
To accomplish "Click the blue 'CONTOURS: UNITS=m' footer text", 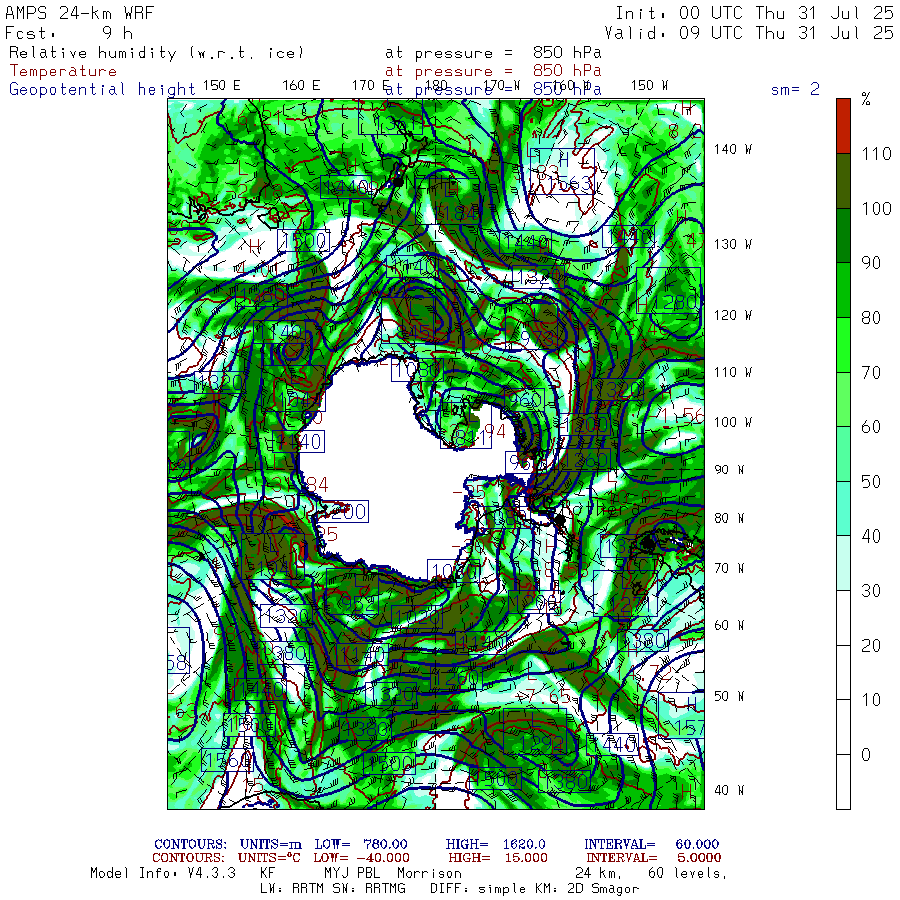I will click(228, 844).
